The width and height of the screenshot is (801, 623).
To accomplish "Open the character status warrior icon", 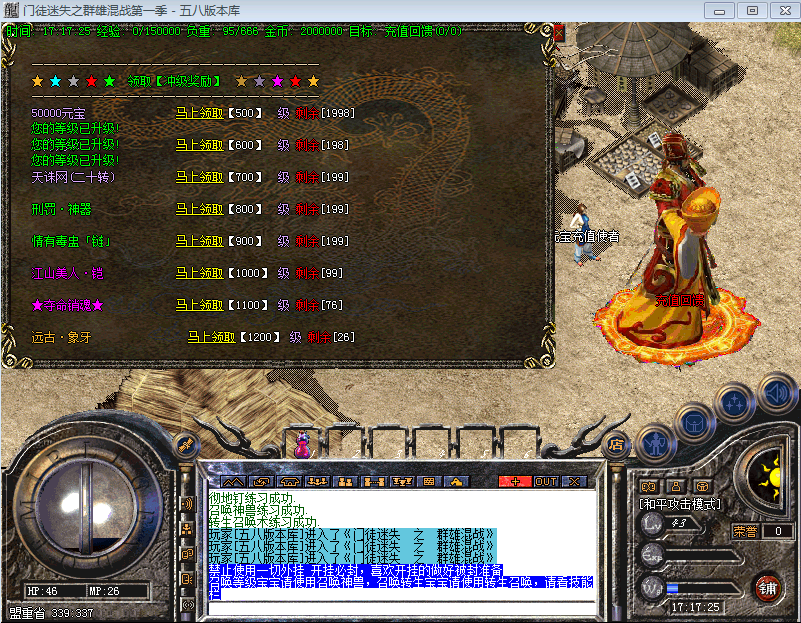I will (x=656, y=443).
